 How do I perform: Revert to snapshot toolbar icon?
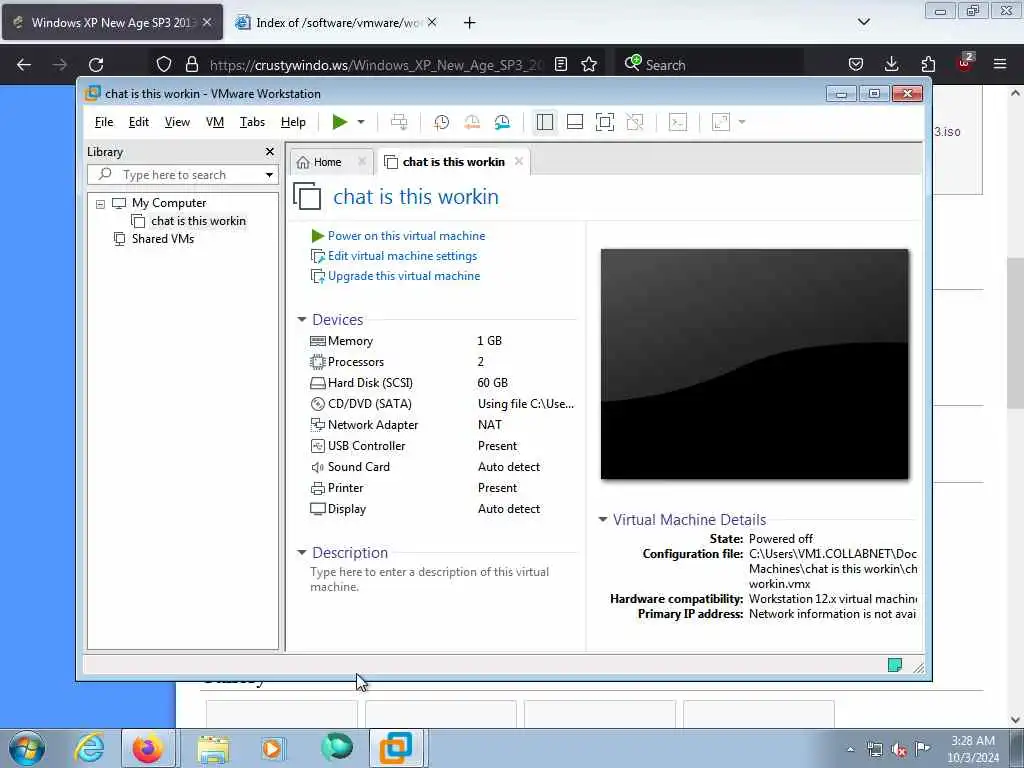[472, 122]
